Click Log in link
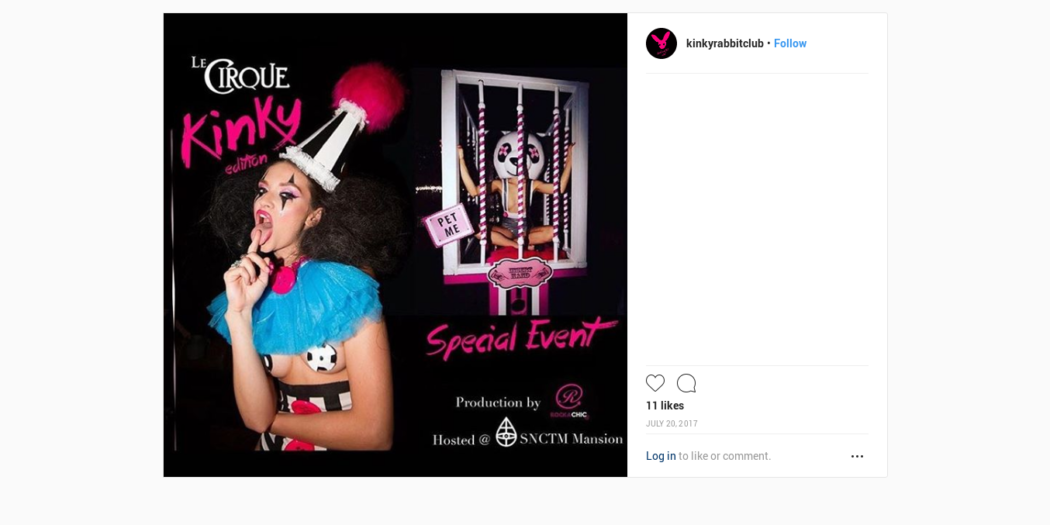1050x525 pixels. [660, 456]
